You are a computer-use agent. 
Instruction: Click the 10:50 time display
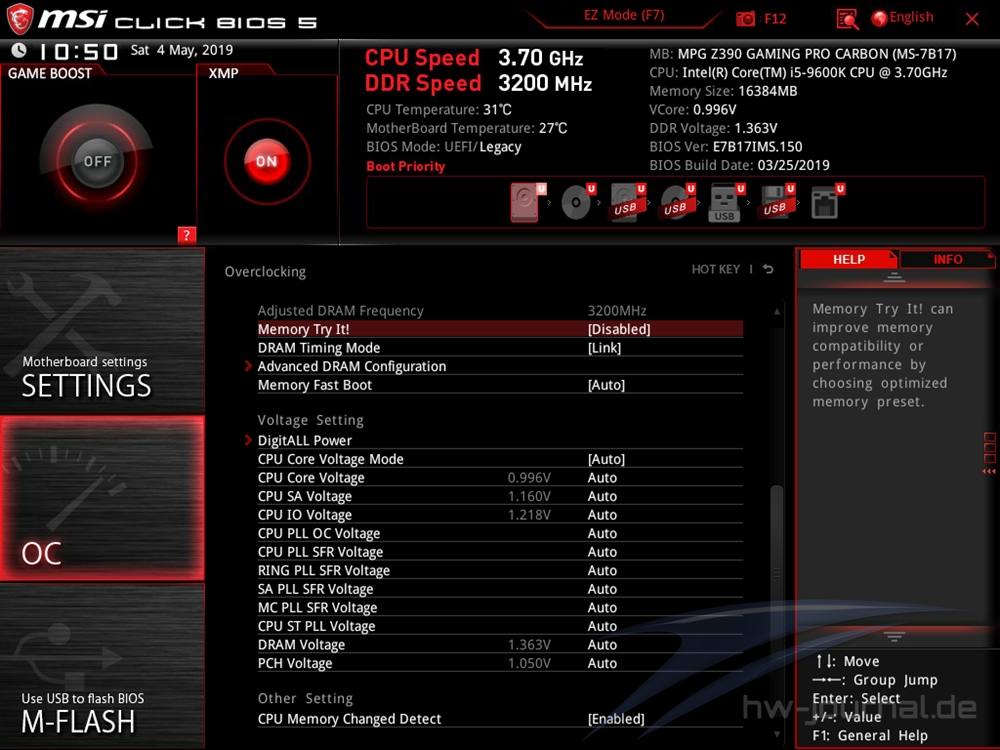pyautogui.click(x=78, y=51)
